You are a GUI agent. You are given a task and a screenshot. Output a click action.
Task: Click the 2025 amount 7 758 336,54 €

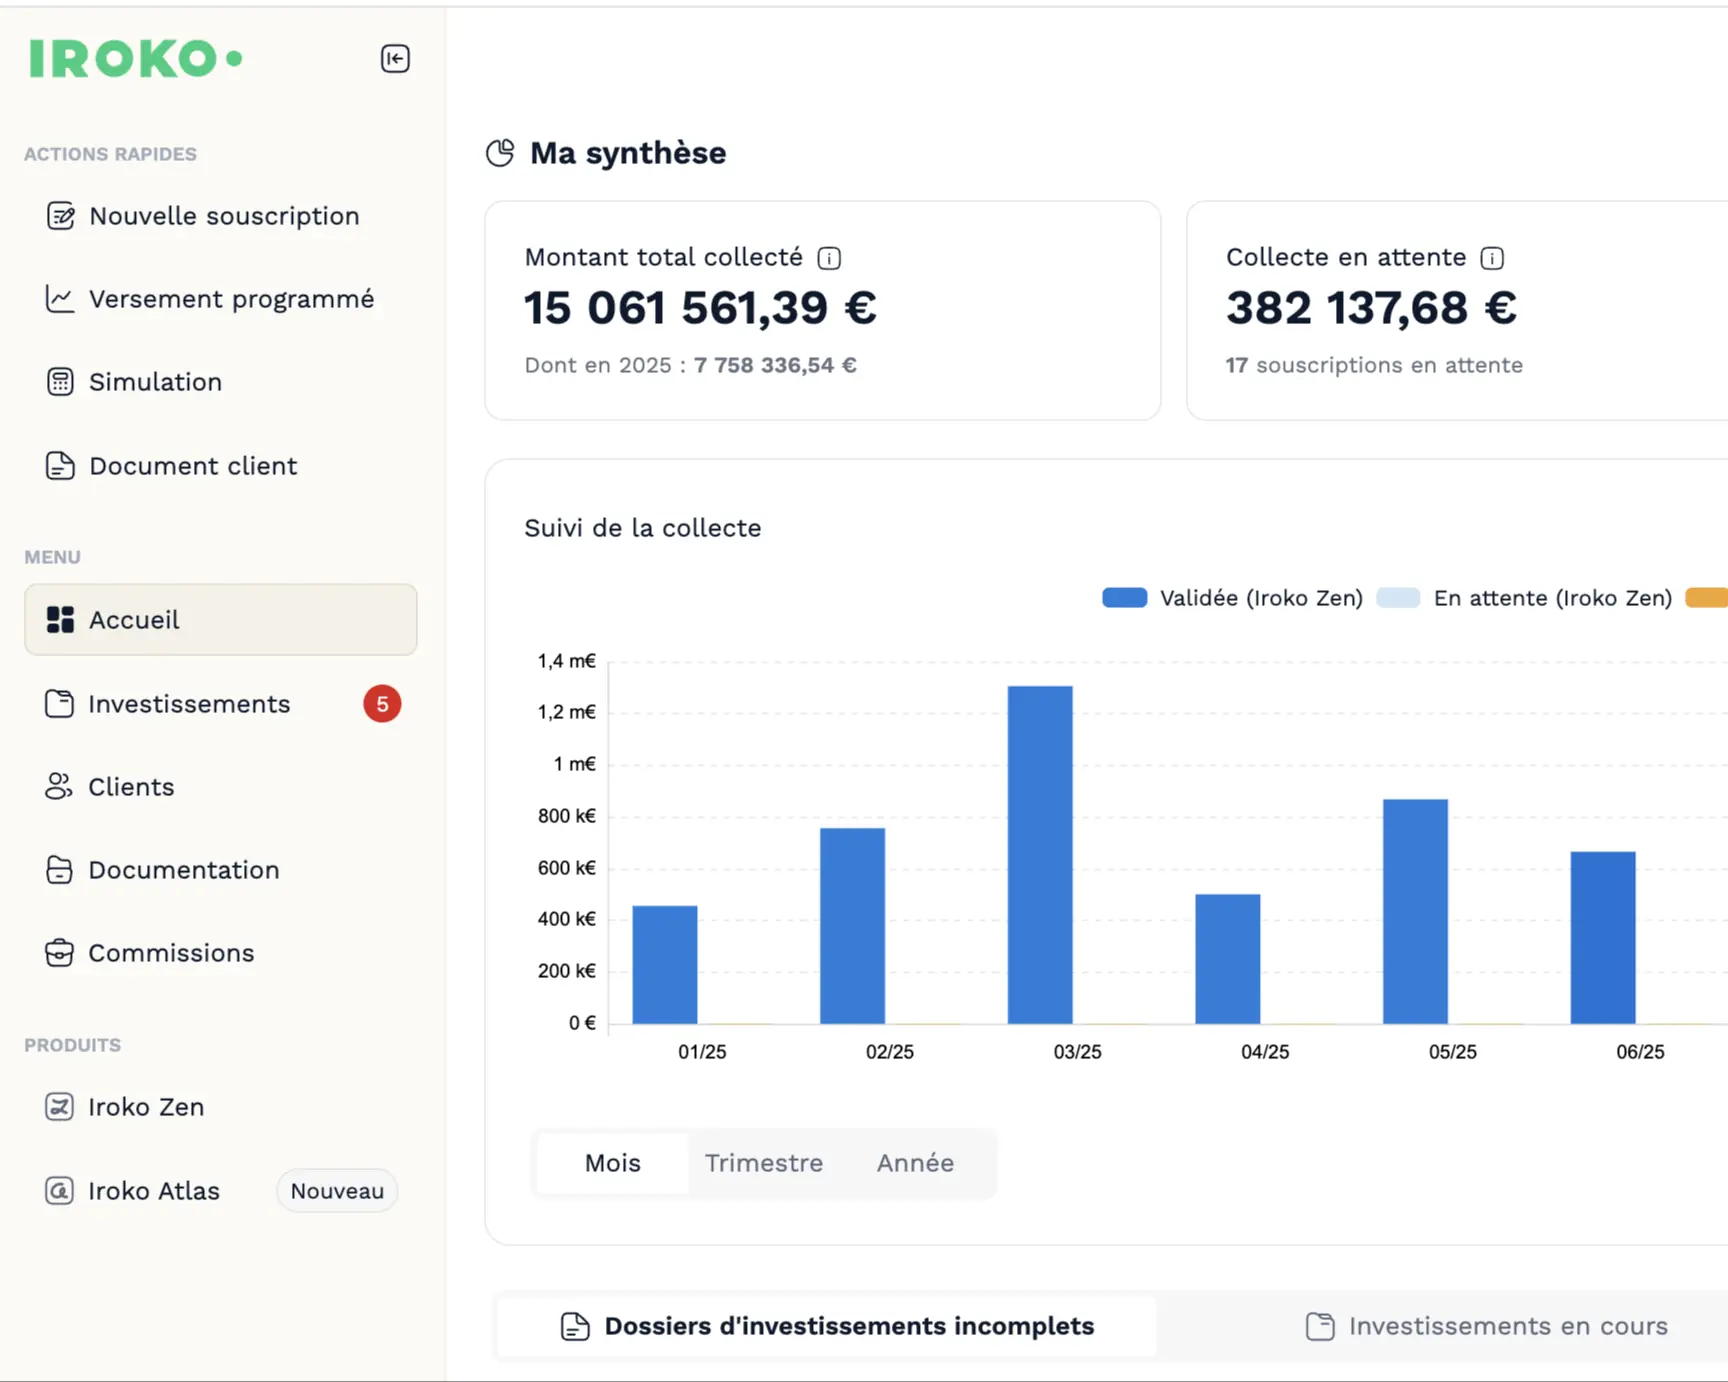pos(775,365)
